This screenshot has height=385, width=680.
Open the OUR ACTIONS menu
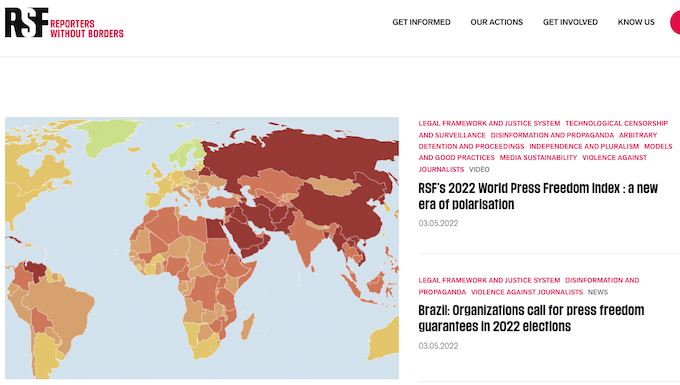click(x=497, y=22)
